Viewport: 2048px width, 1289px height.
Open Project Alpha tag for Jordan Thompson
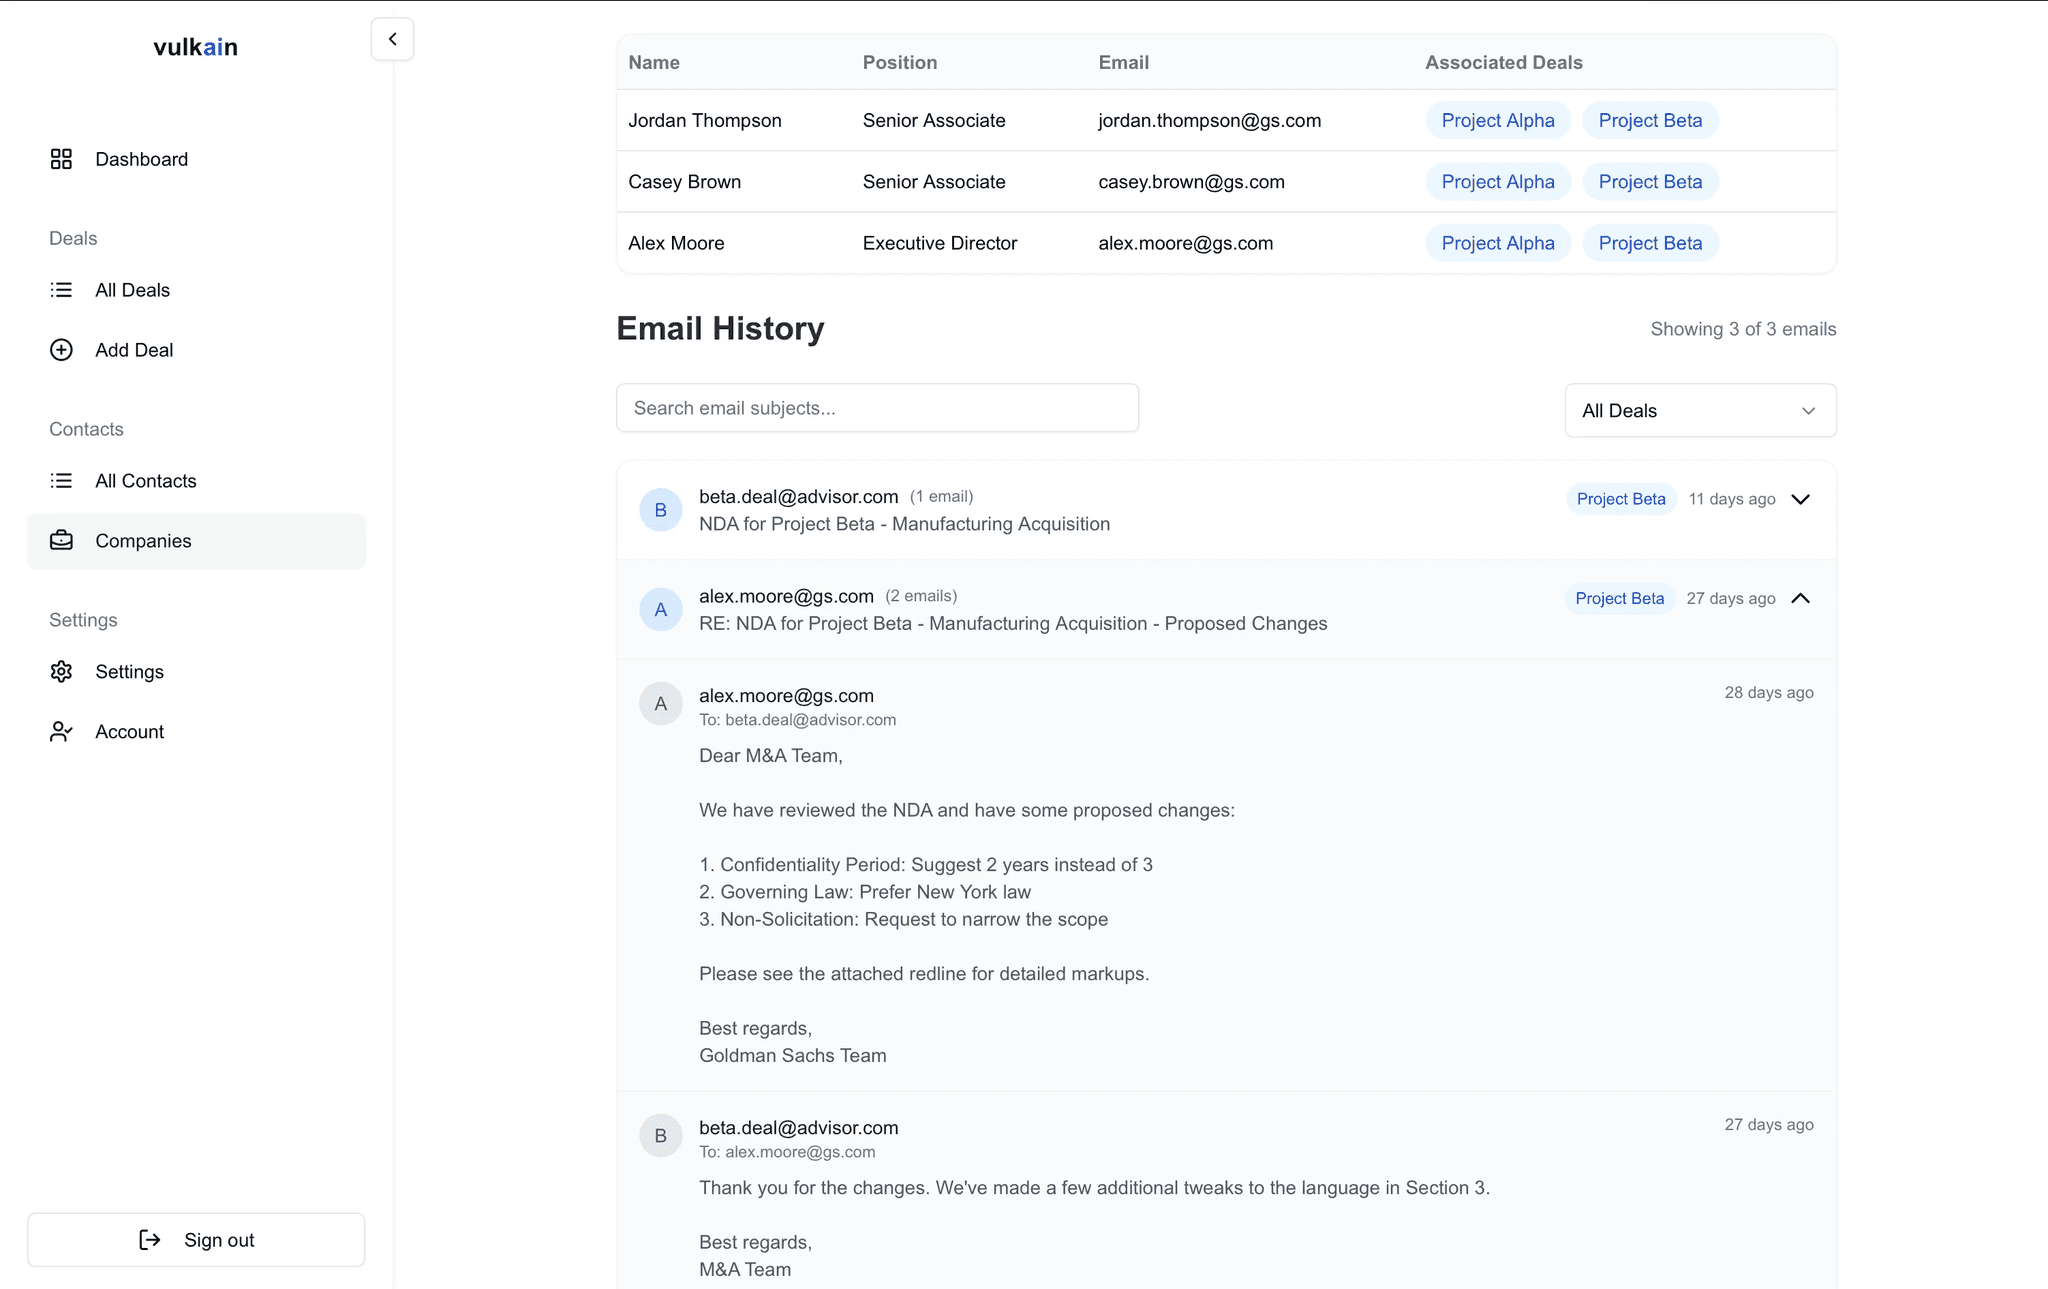tap(1497, 121)
